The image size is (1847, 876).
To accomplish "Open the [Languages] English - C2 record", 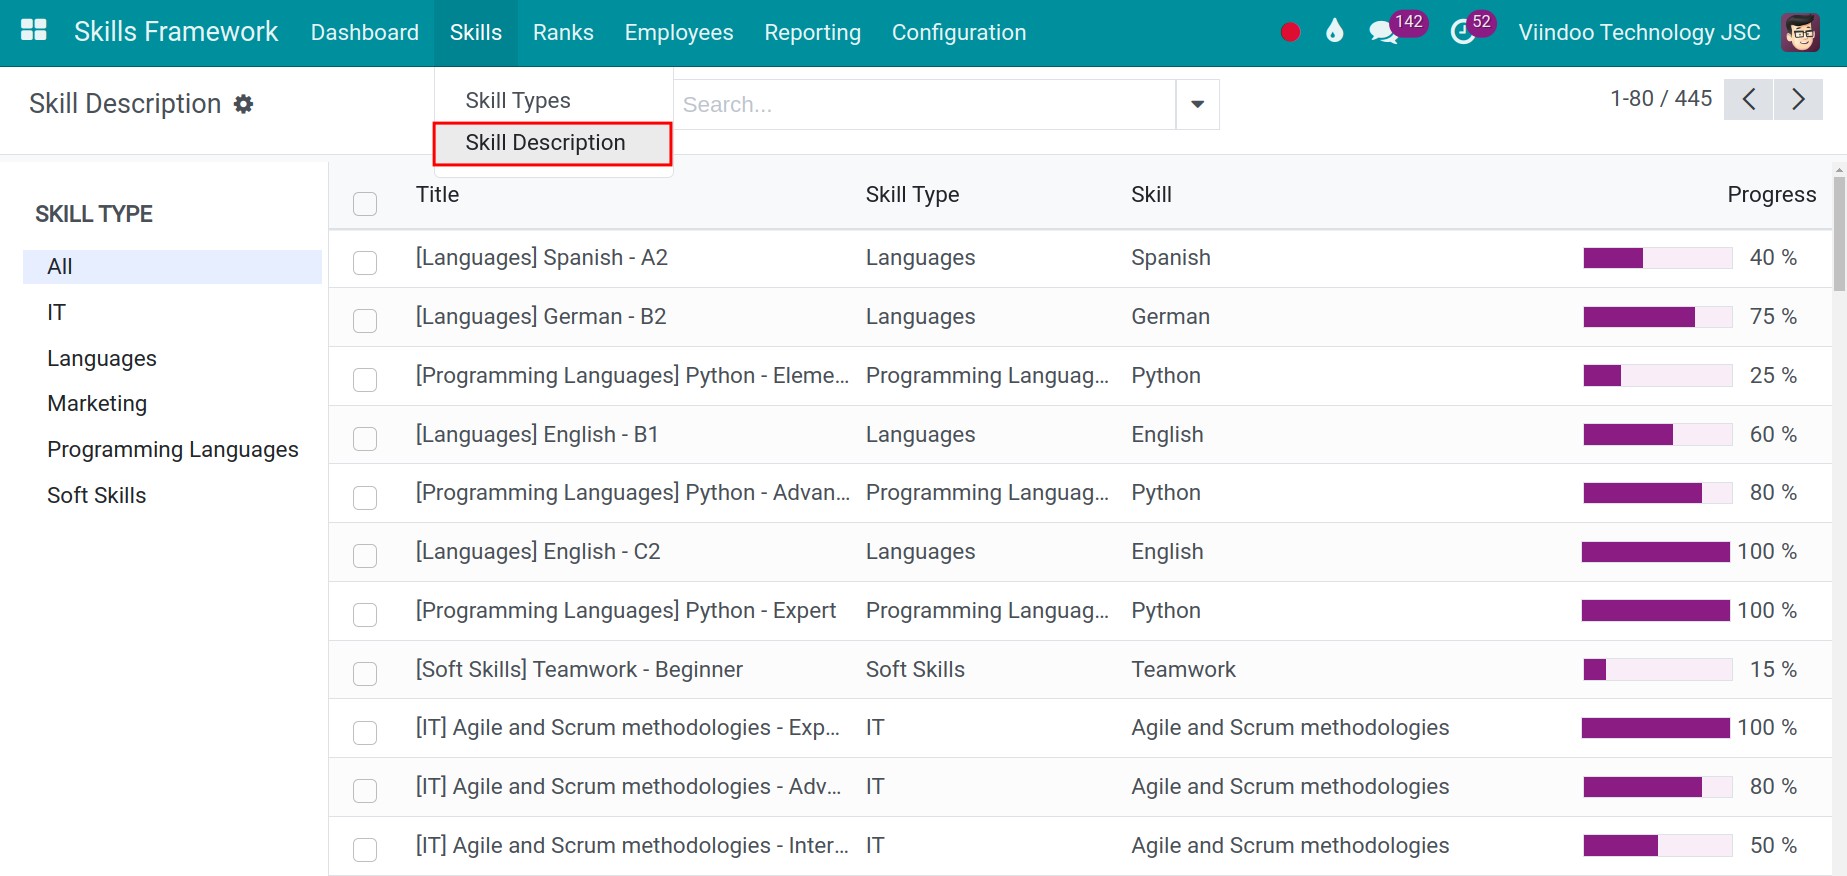I will click(x=538, y=552).
